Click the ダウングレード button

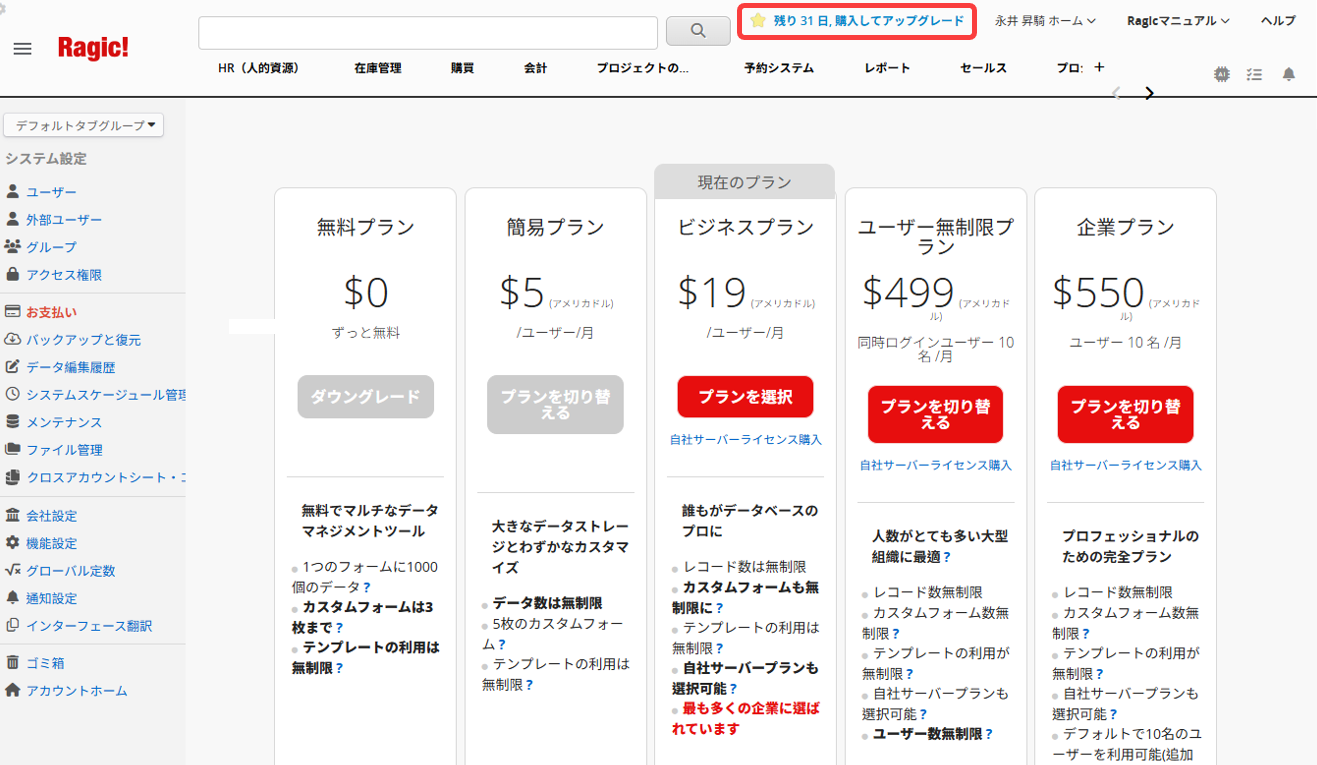click(366, 396)
